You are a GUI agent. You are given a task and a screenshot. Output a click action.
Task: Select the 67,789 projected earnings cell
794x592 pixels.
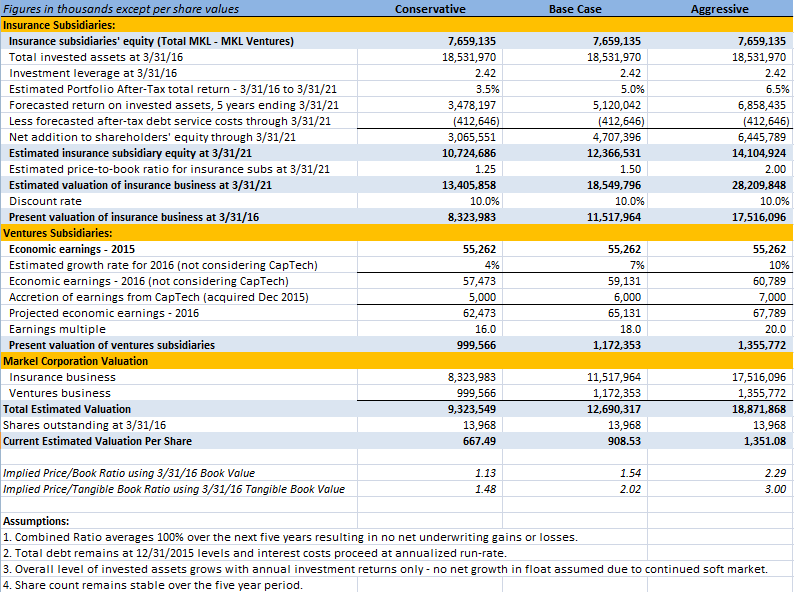click(x=769, y=313)
